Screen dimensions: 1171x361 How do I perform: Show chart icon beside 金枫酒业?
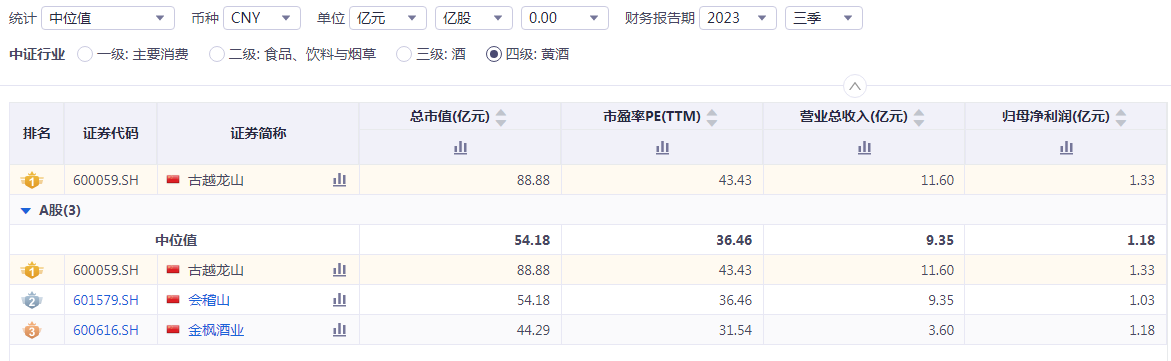(x=340, y=330)
